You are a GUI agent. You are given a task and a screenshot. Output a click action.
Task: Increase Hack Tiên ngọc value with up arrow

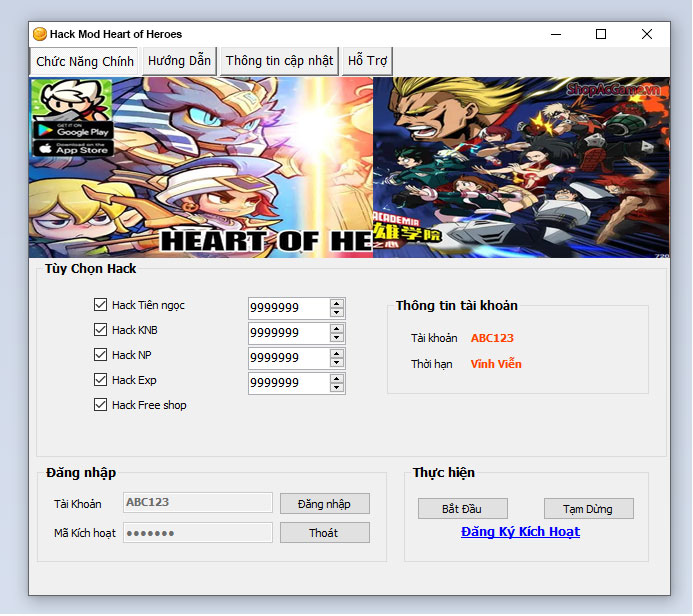pos(337,303)
